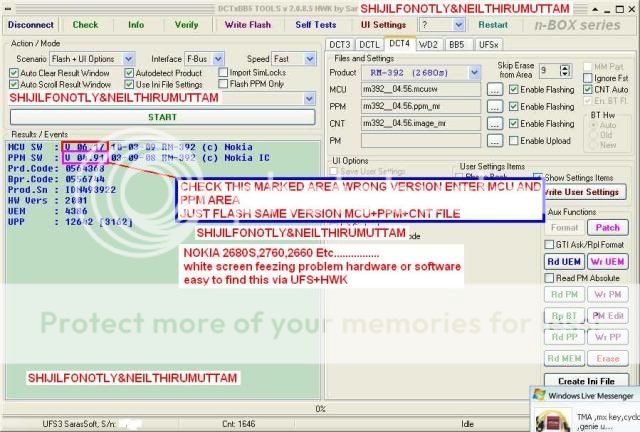
Task: Click Write User Settings button
Action: 584,192
